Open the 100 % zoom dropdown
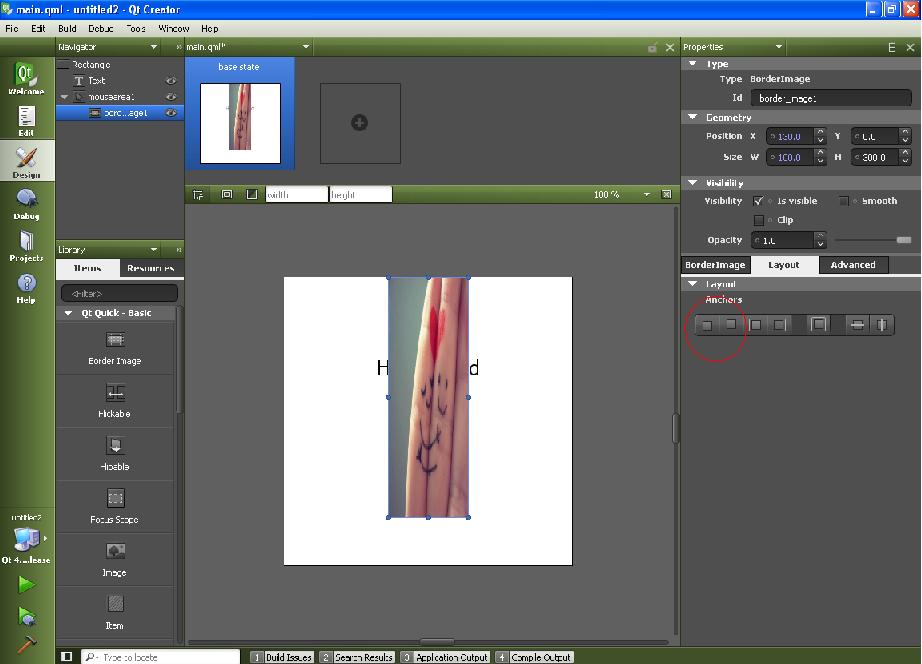This screenshot has height=664, width=922. [647, 194]
